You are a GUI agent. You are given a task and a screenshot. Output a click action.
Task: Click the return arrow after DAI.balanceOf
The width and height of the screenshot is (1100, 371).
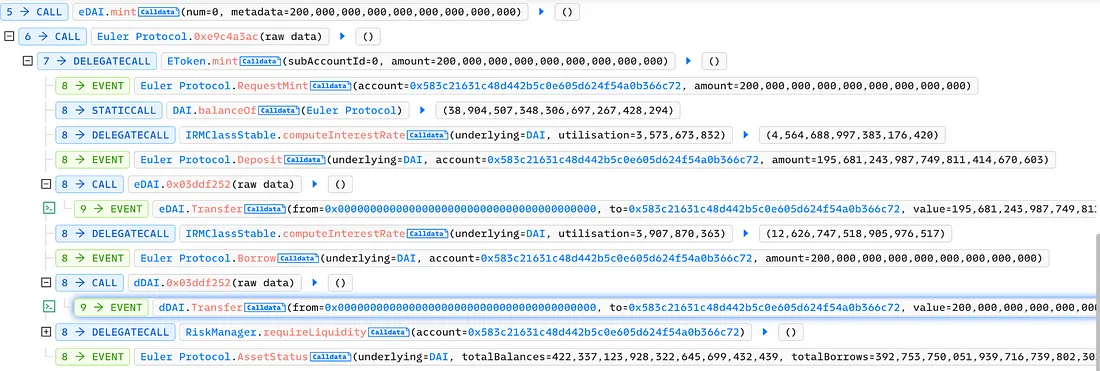pos(422,110)
